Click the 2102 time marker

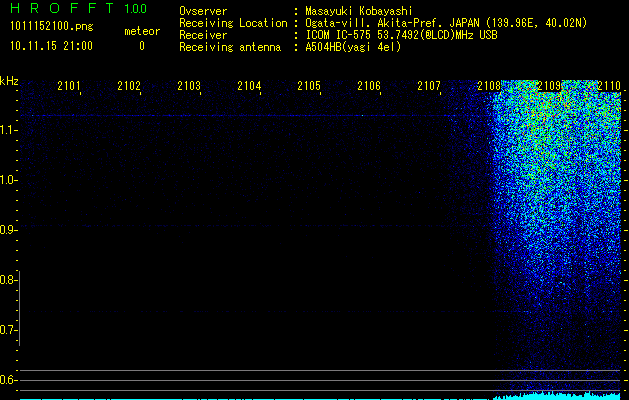pyautogui.click(x=129, y=85)
